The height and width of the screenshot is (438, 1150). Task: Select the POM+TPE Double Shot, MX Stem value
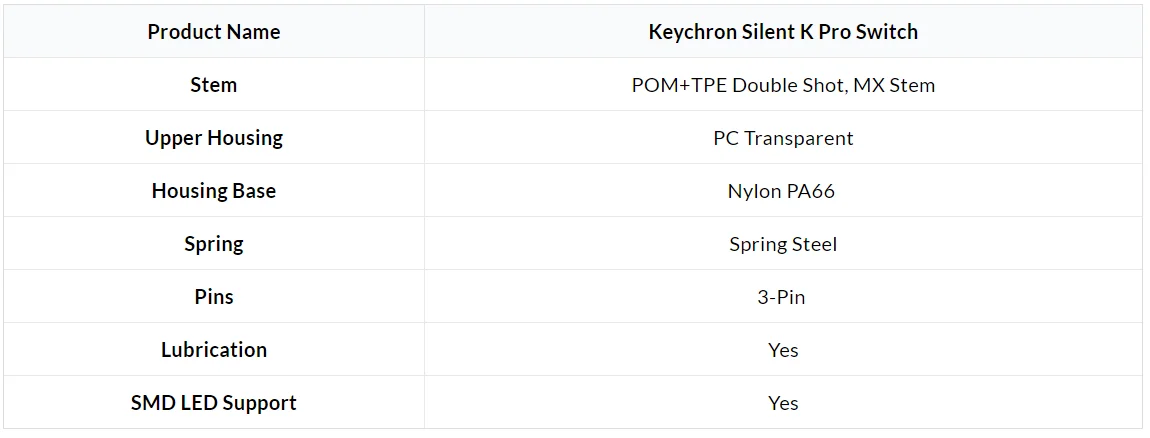click(x=783, y=85)
